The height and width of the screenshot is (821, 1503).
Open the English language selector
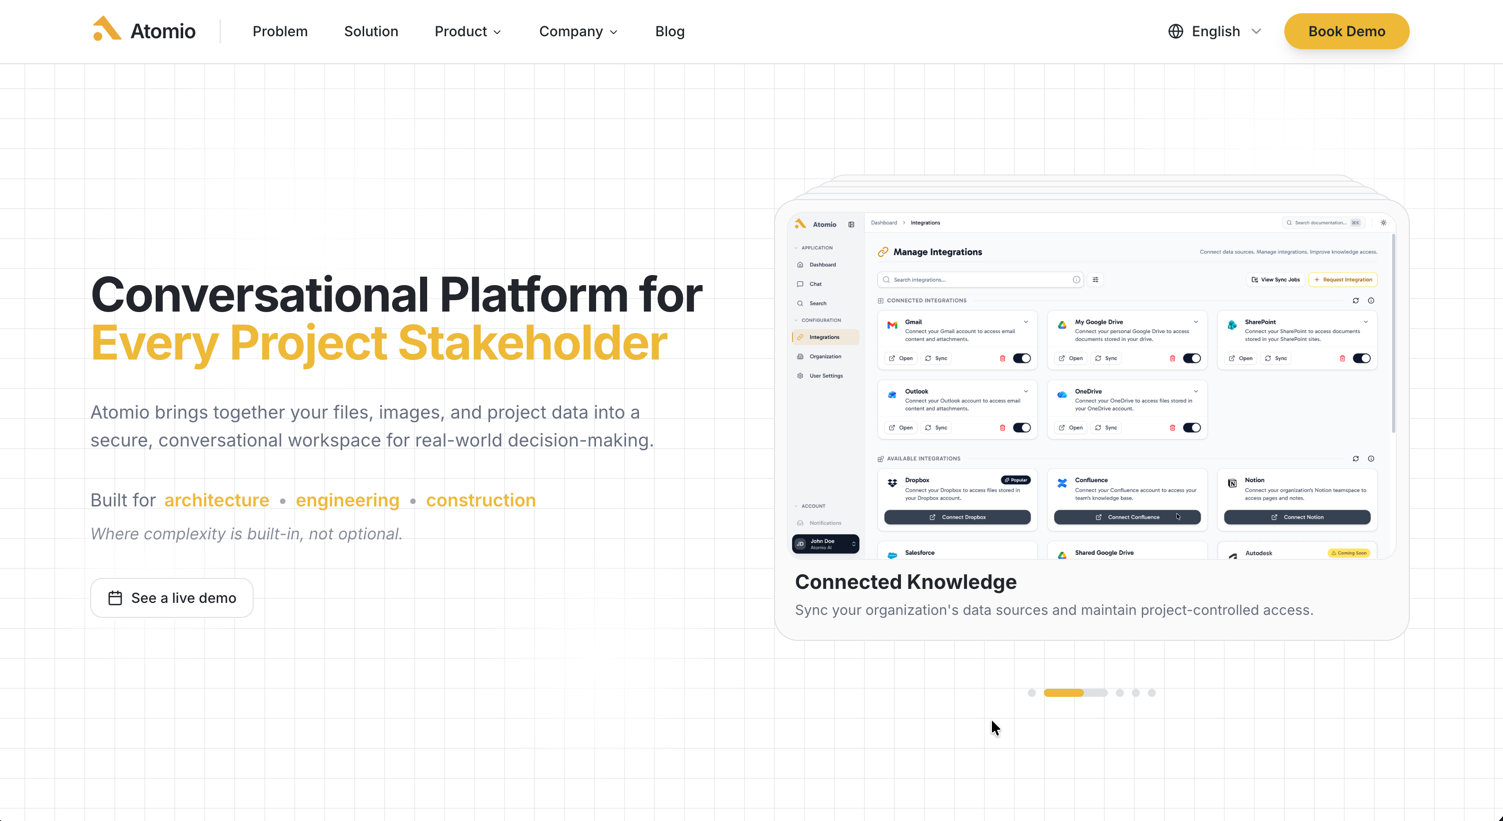[x=1215, y=31]
